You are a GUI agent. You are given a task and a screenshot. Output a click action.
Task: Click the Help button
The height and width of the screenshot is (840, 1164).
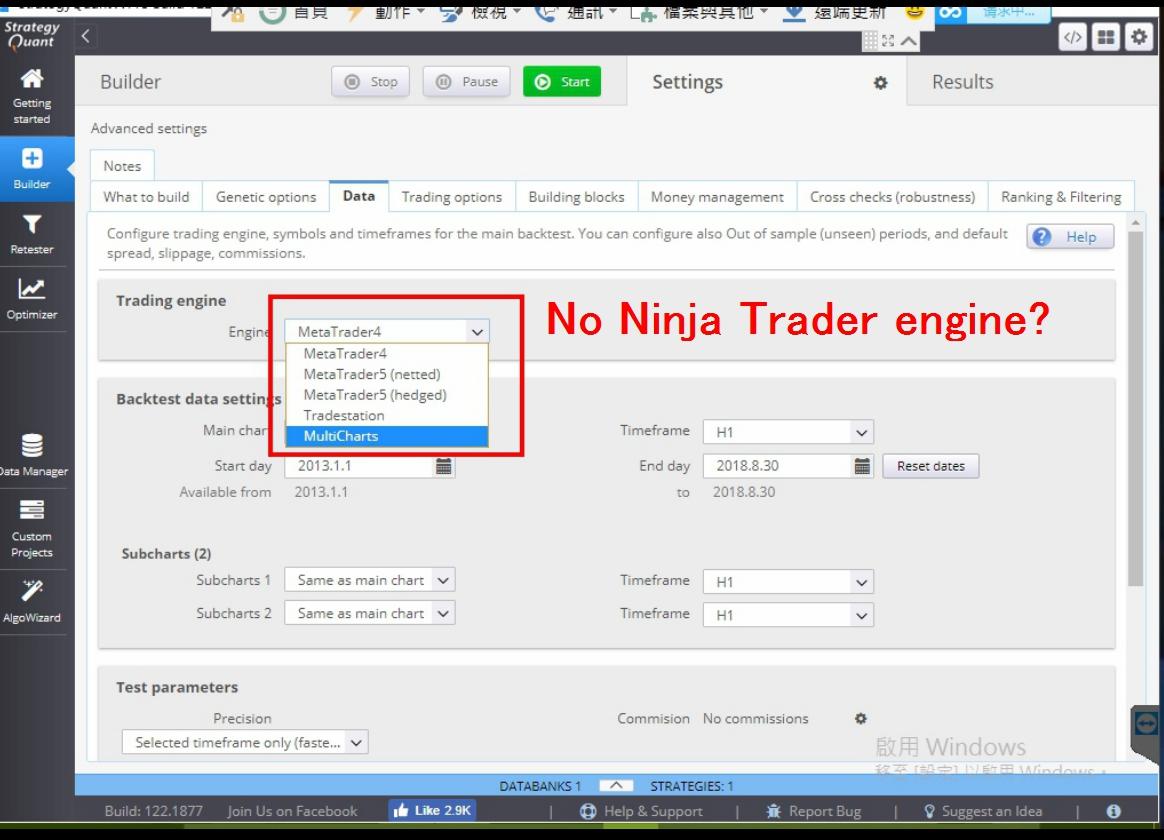[x=1070, y=237]
